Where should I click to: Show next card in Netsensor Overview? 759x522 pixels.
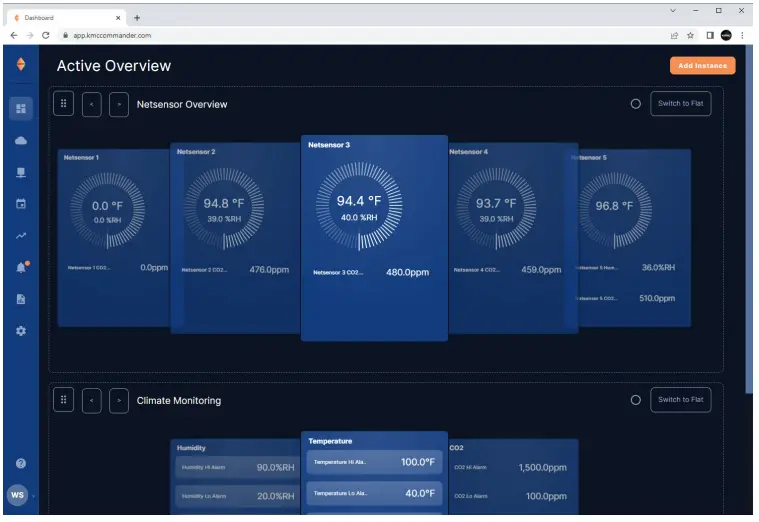tap(119, 104)
